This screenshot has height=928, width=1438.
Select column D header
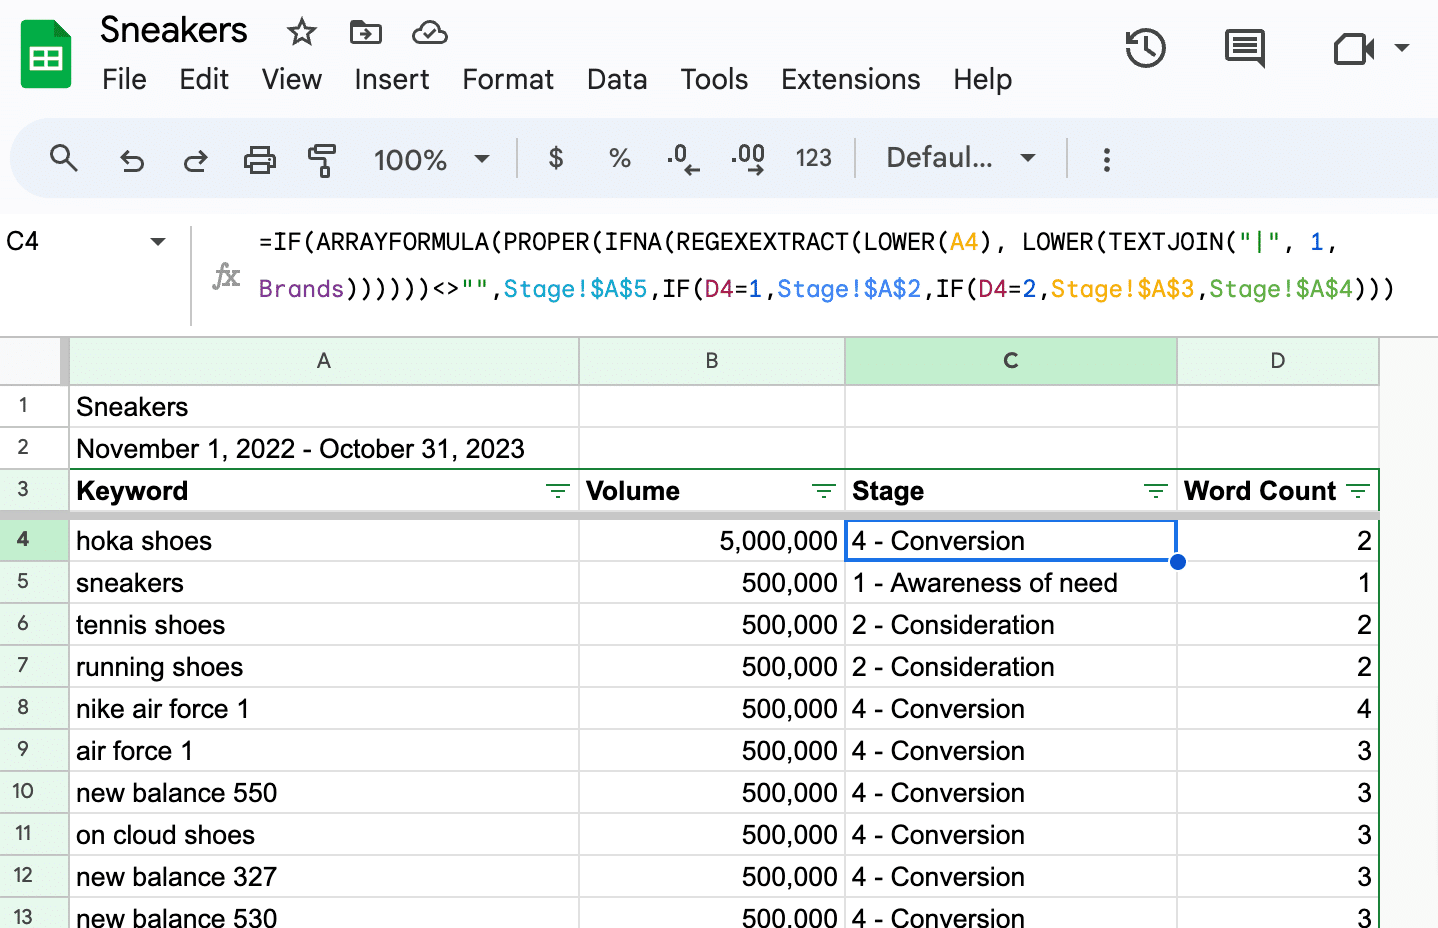click(1278, 361)
